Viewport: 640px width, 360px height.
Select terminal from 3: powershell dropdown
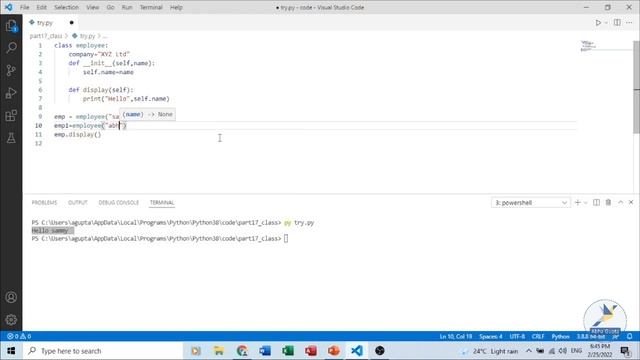click(x=530, y=202)
